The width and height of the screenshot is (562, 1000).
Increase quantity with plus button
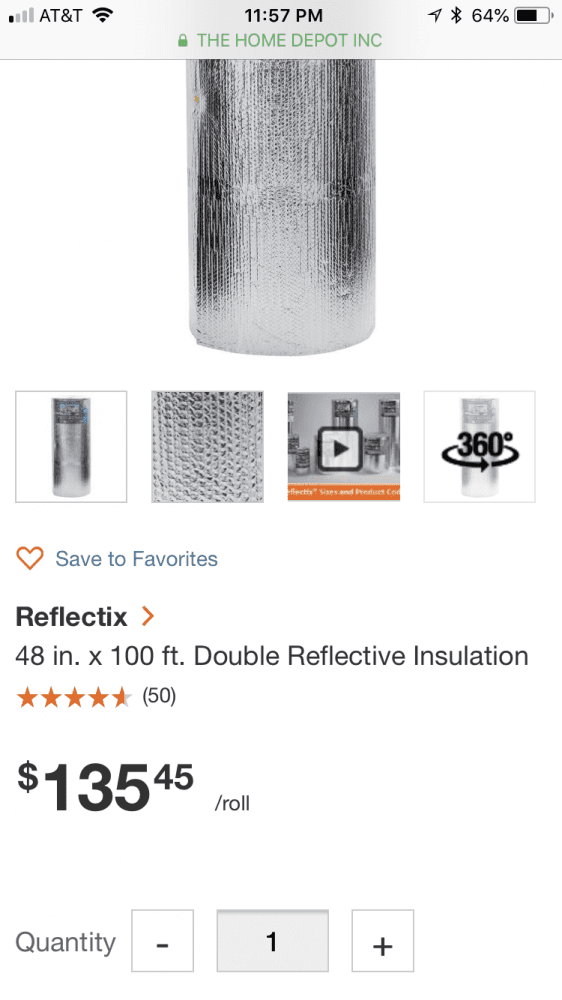(x=383, y=941)
